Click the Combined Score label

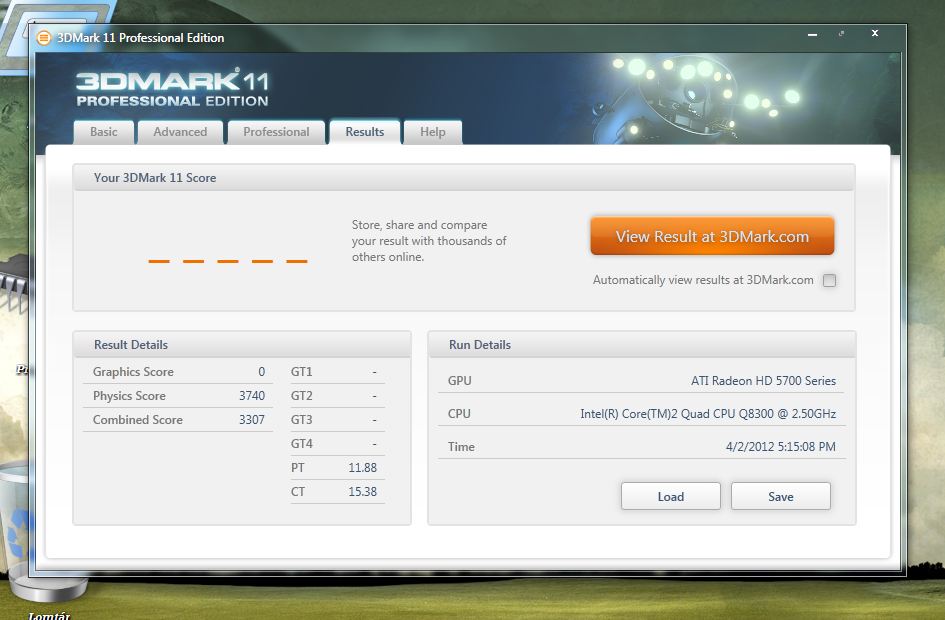click(137, 420)
